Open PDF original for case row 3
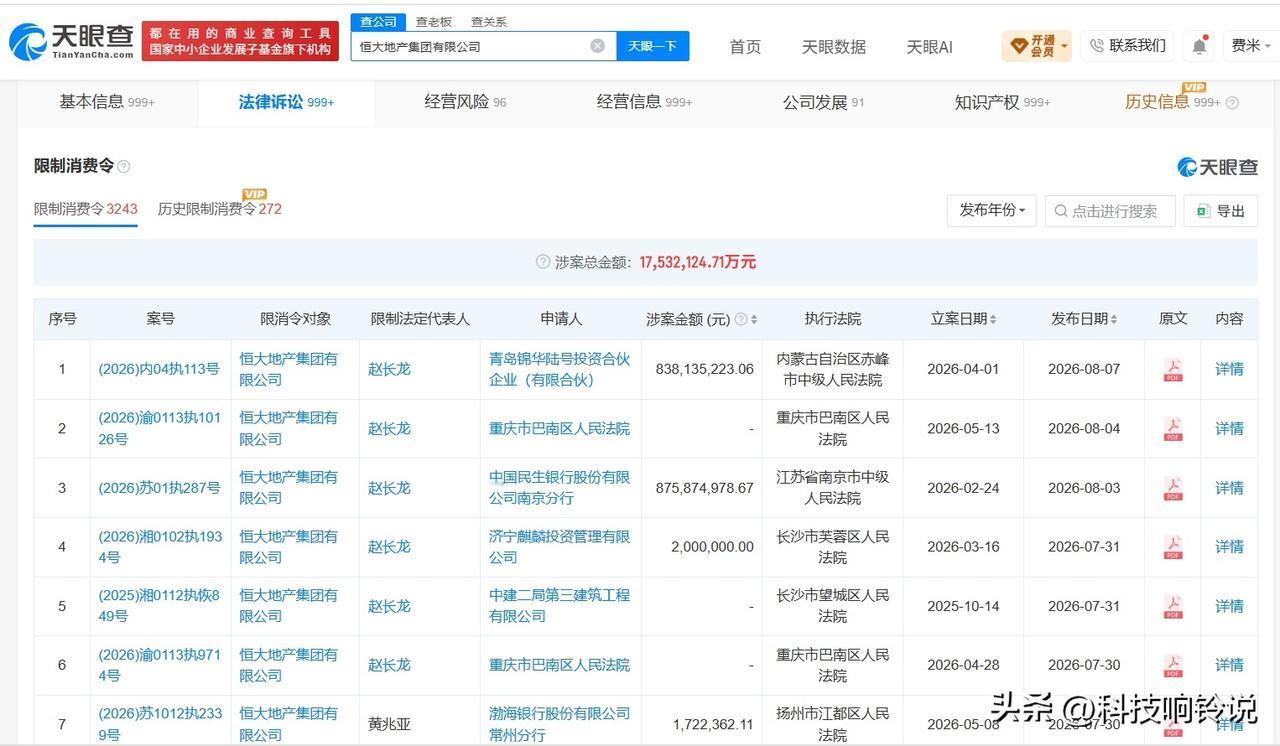The width and height of the screenshot is (1280, 746). (x=1172, y=488)
